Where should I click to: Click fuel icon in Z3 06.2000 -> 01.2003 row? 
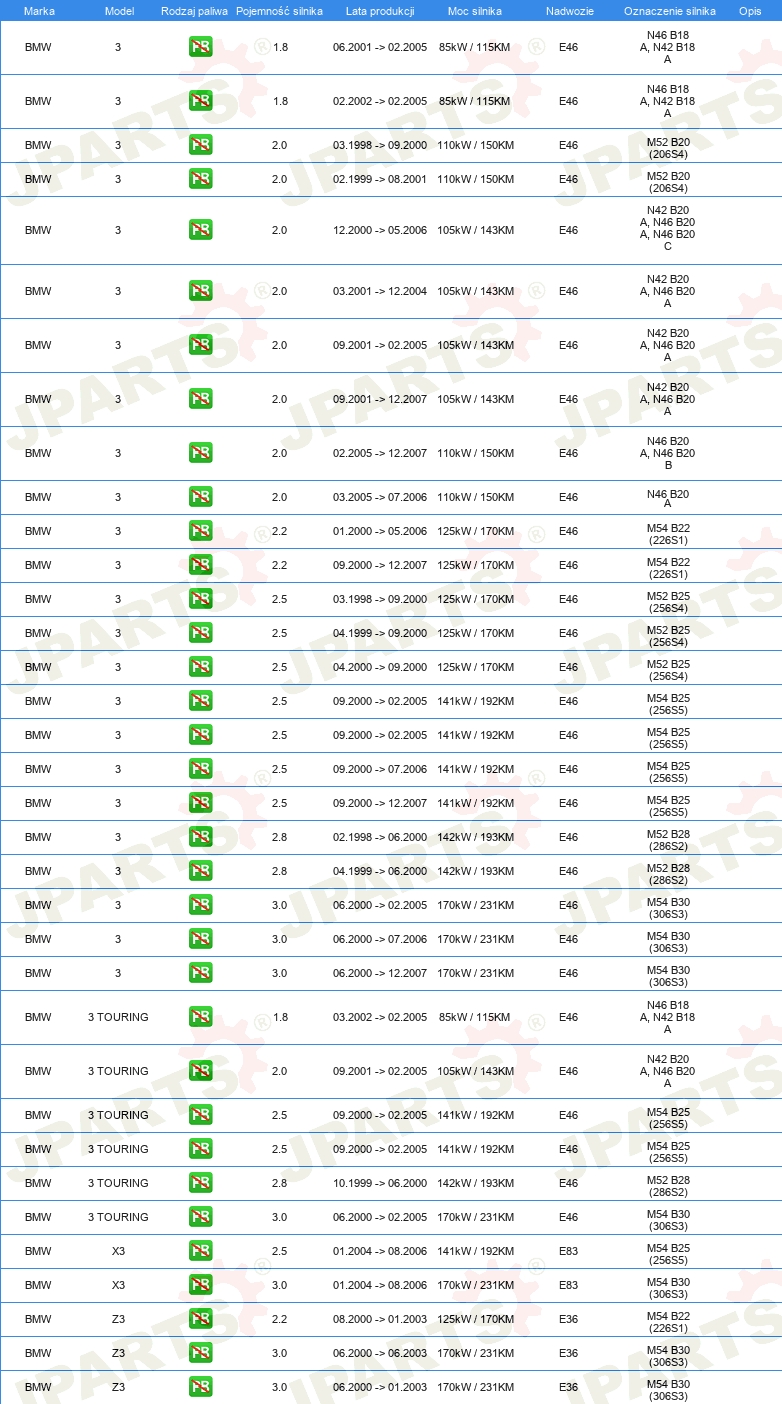[x=200, y=1387]
